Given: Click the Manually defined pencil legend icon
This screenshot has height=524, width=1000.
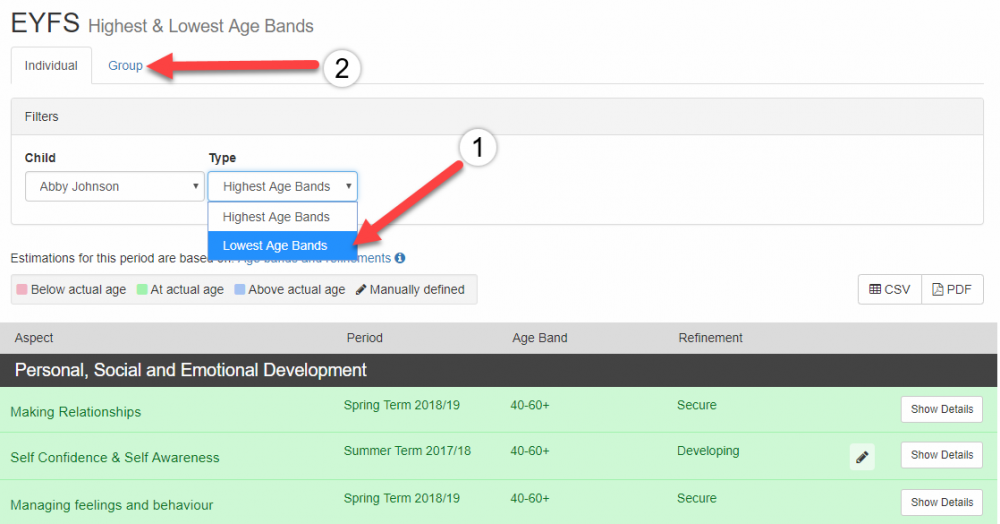Looking at the screenshot, I should pos(361,290).
